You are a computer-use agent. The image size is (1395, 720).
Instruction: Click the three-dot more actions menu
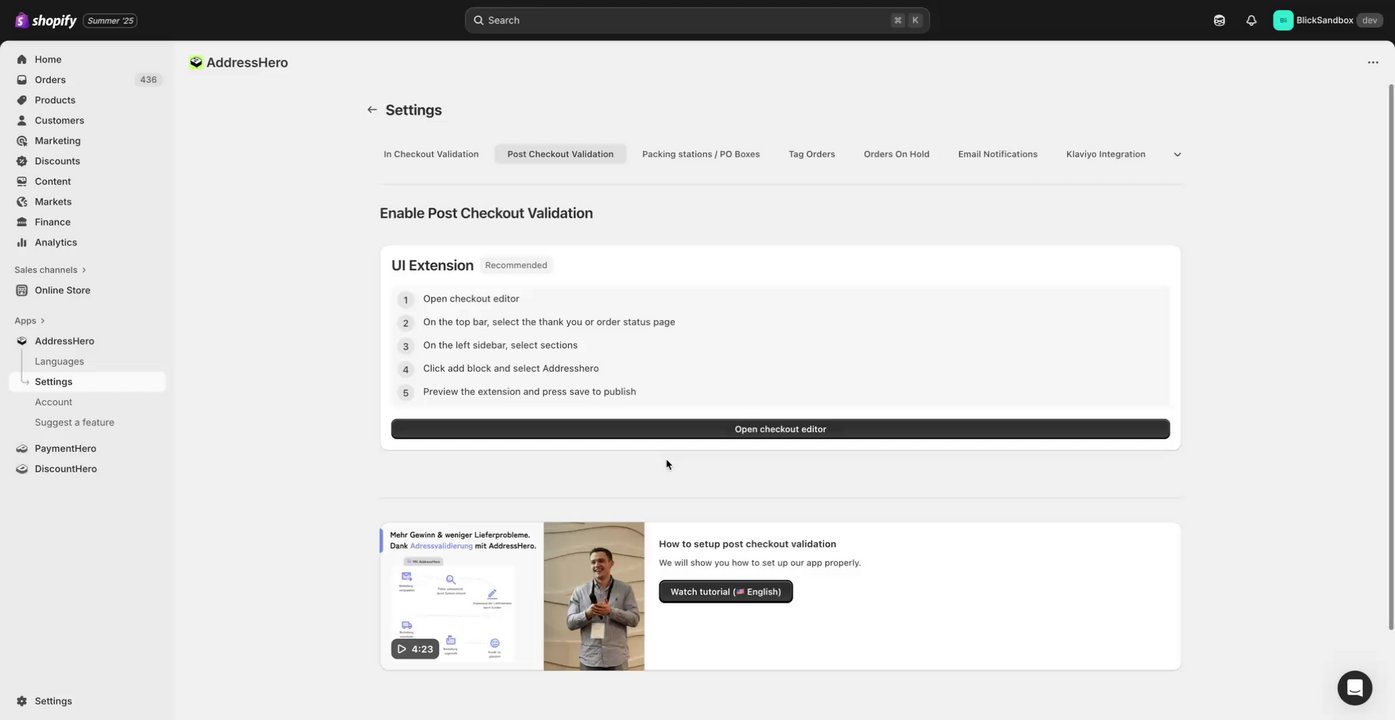coord(1373,62)
